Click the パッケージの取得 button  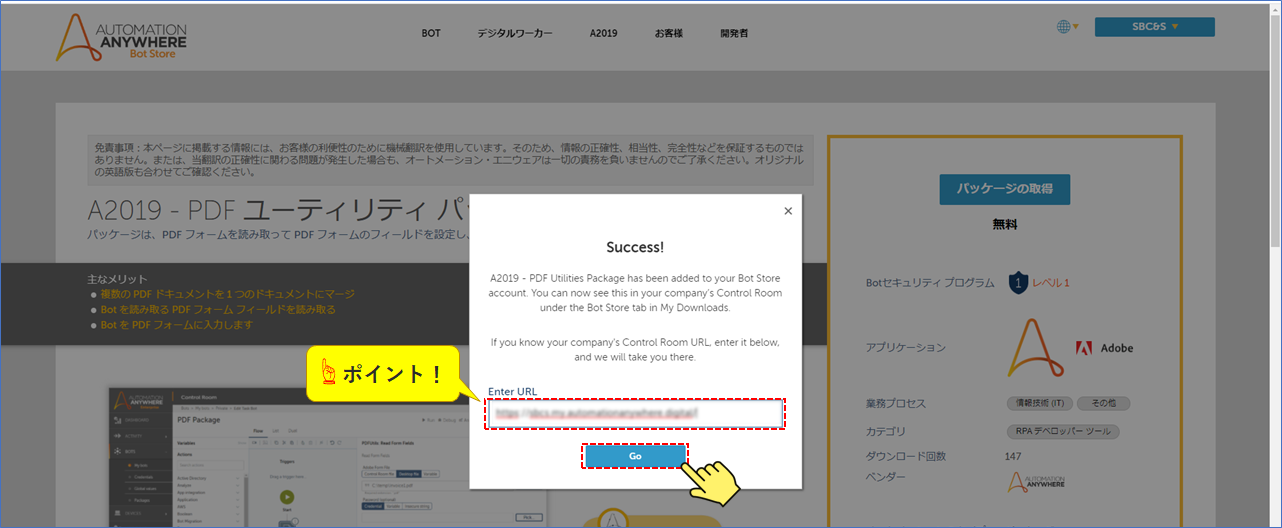click(x=1004, y=189)
